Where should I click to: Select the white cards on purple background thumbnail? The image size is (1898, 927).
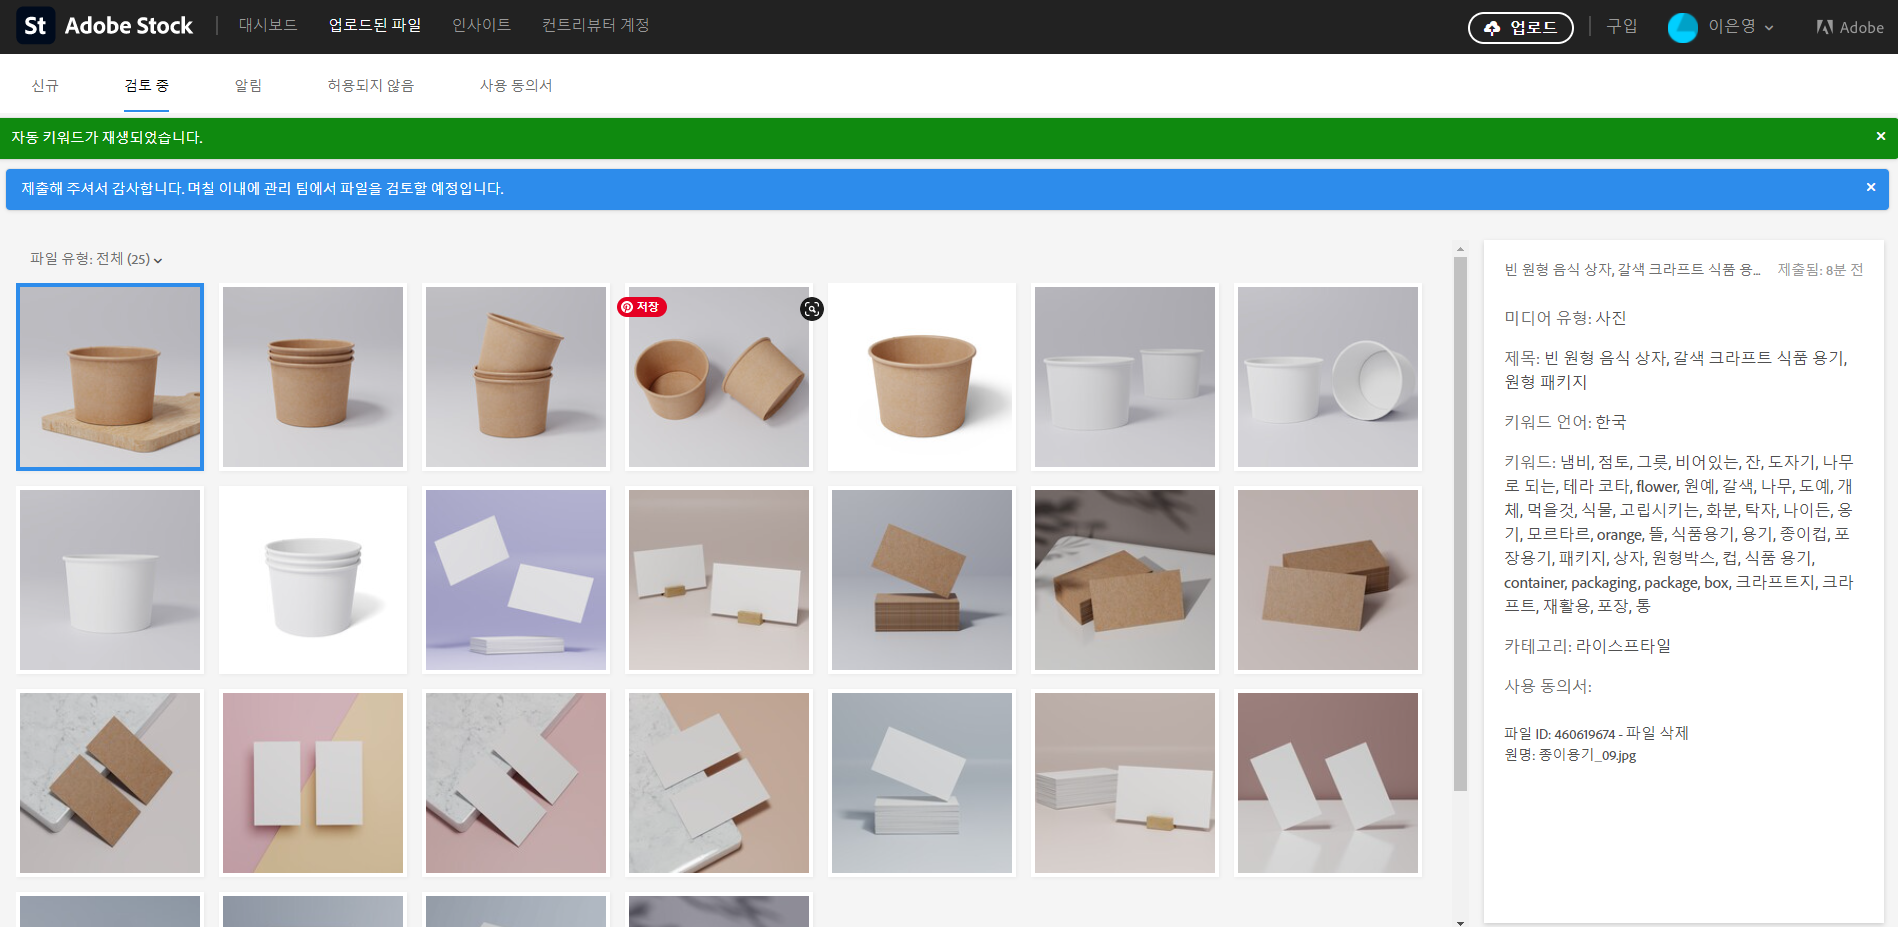pyautogui.click(x=516, y=580)
